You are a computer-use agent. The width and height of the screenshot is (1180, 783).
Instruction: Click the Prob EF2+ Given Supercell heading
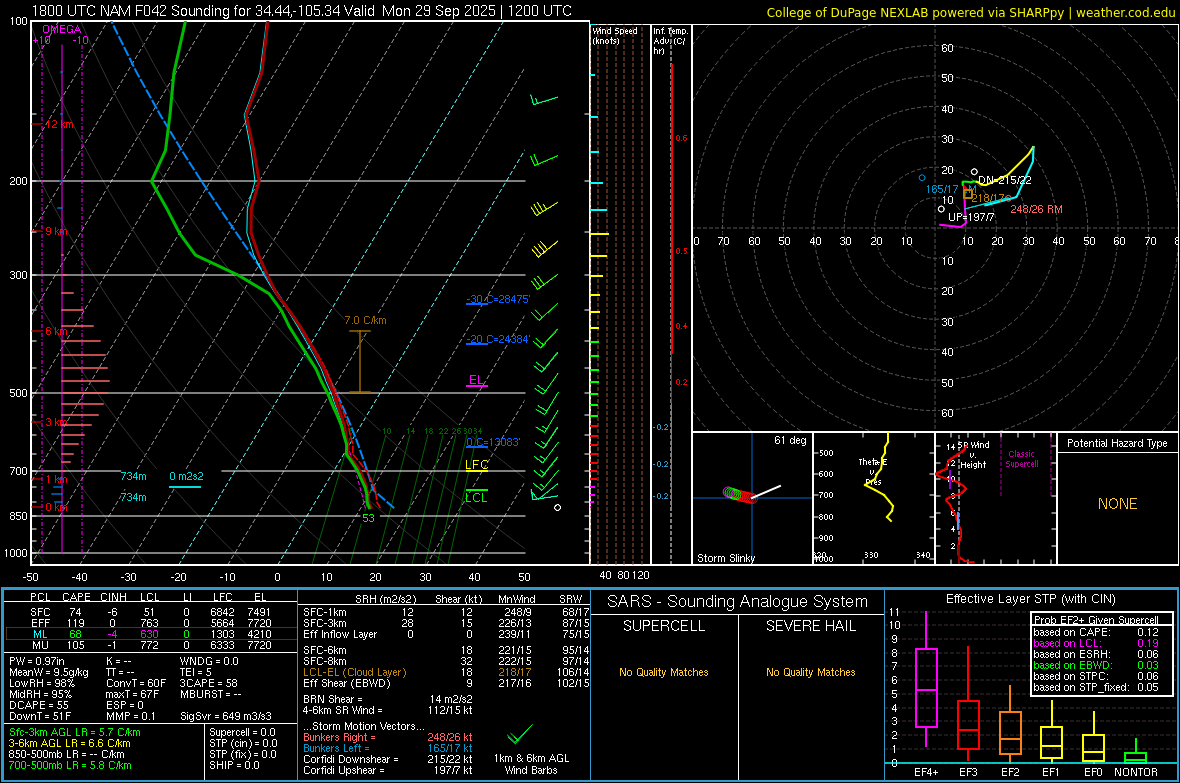coord(1096,620)
